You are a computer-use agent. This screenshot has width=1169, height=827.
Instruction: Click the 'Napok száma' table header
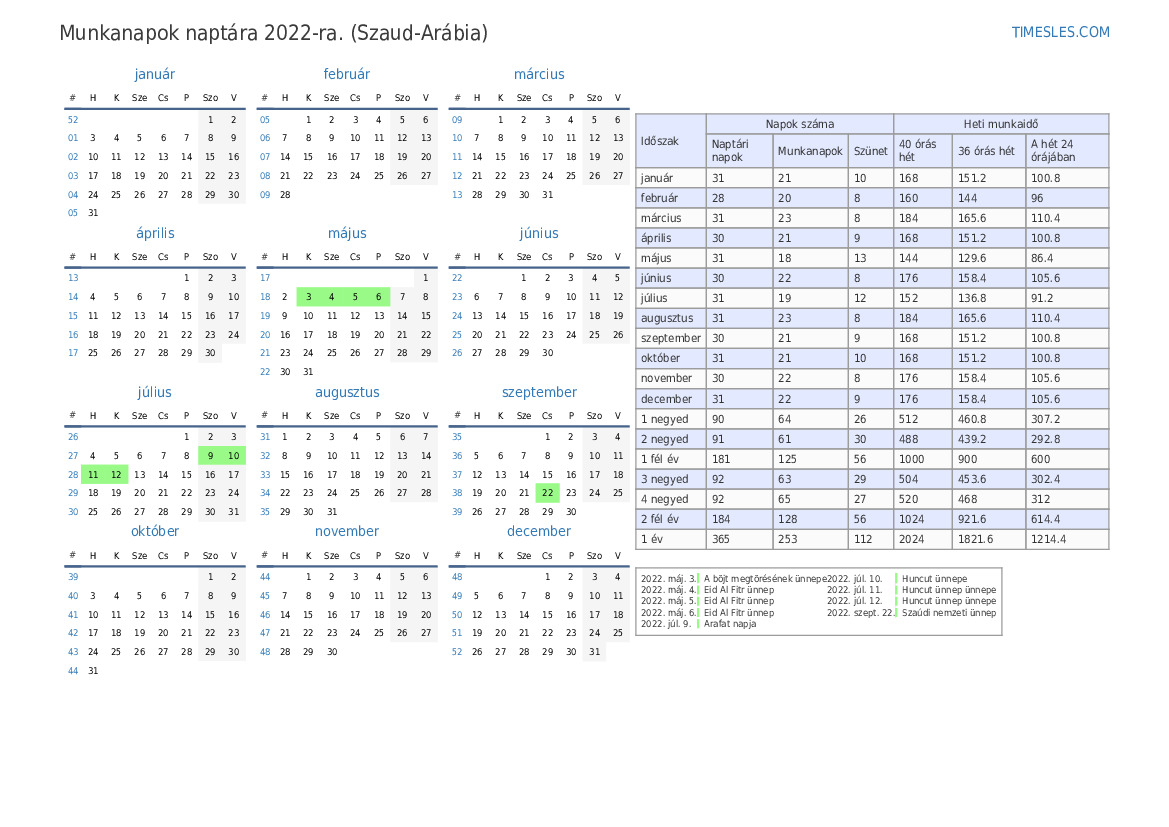pos(799,124)
